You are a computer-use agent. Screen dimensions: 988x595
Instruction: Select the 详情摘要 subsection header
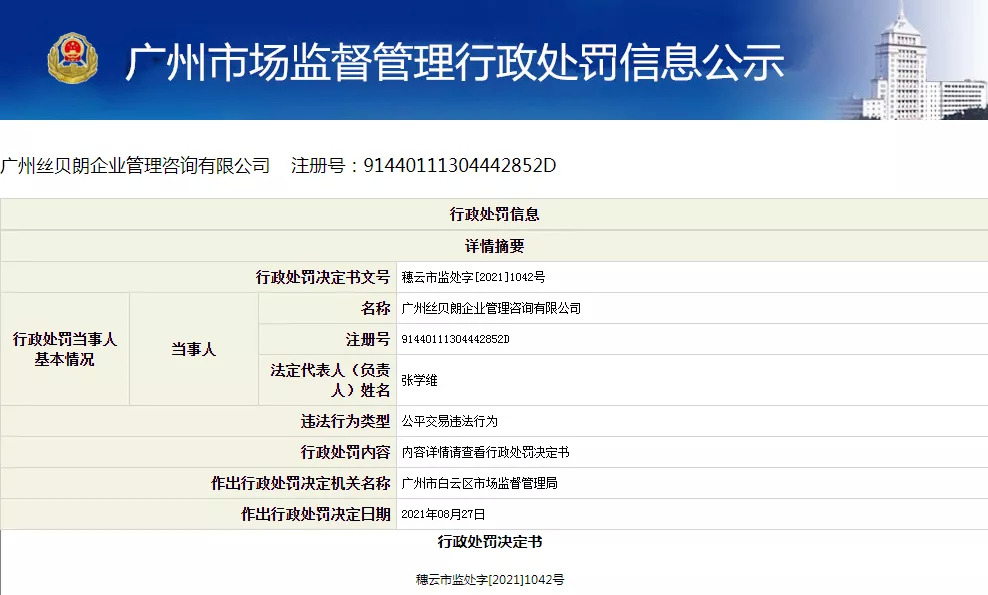coord(494,246)
